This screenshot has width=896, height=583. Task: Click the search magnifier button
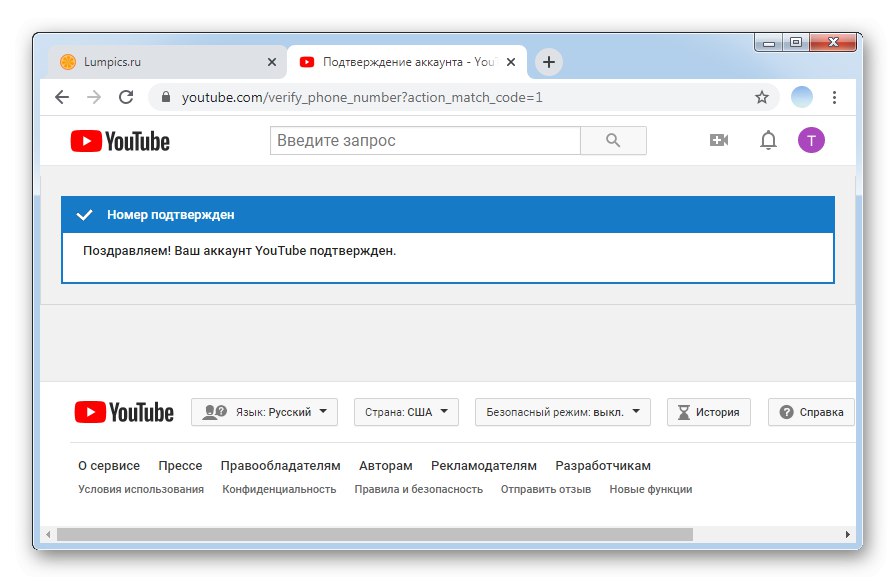pos(613,141)
